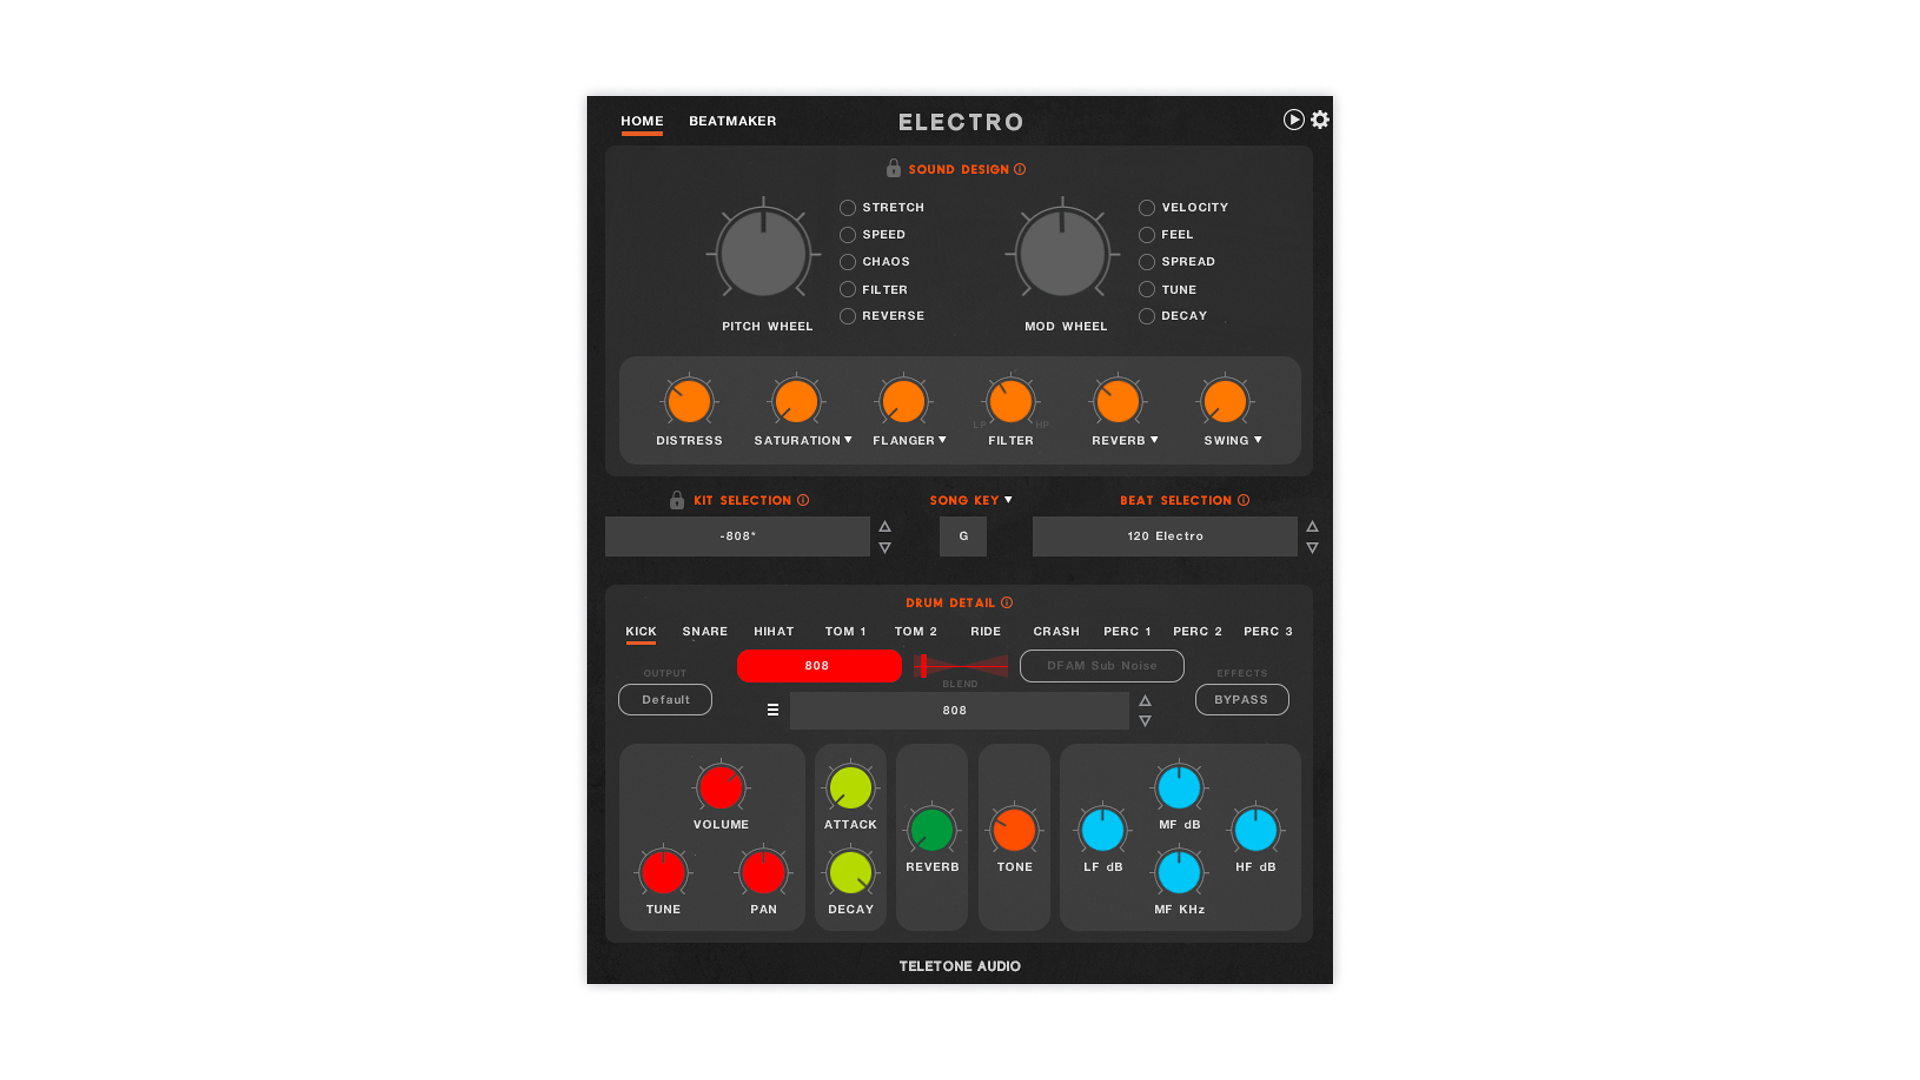Select the Reverse pitch wheel option

(x=847, y=316)
